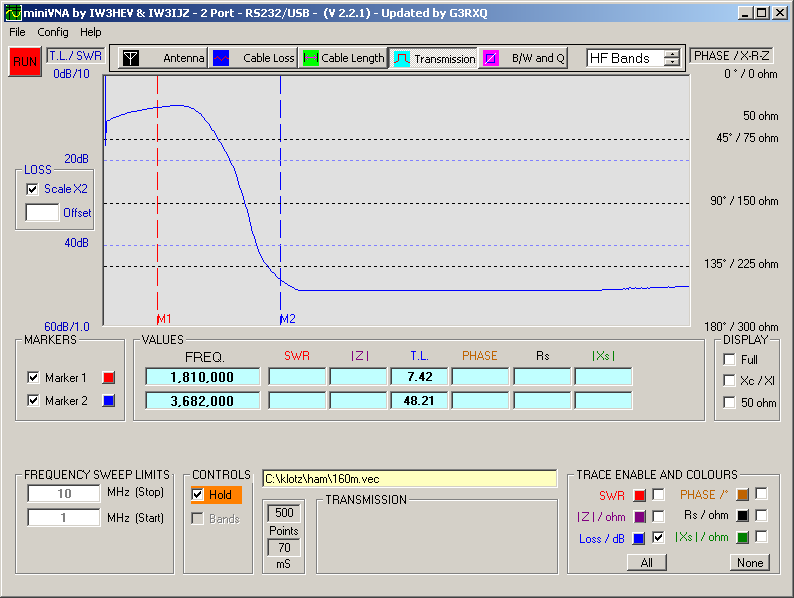Screen dimensions: 794x598
Task: Toggle the Marker 2 checkbox
Action: point(33,400)
